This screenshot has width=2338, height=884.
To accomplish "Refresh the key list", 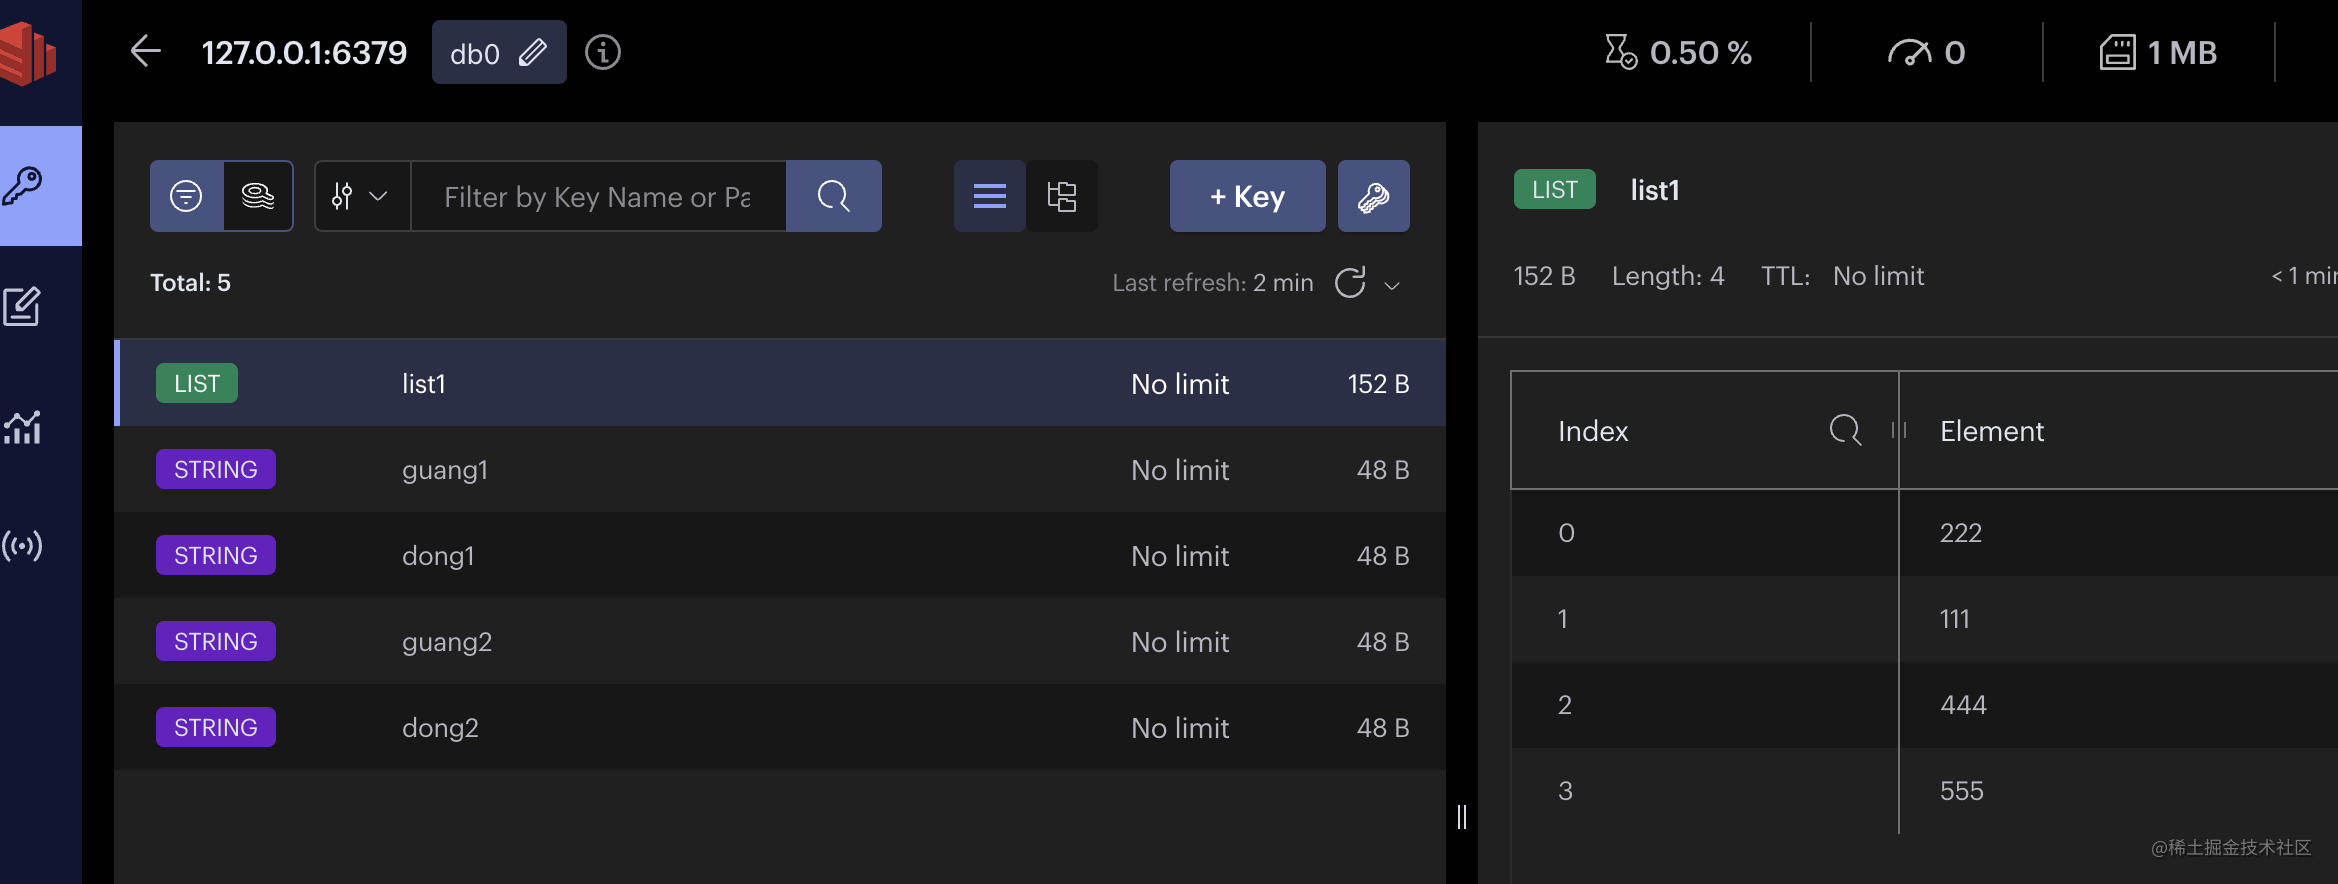I will pos(1350,283).
